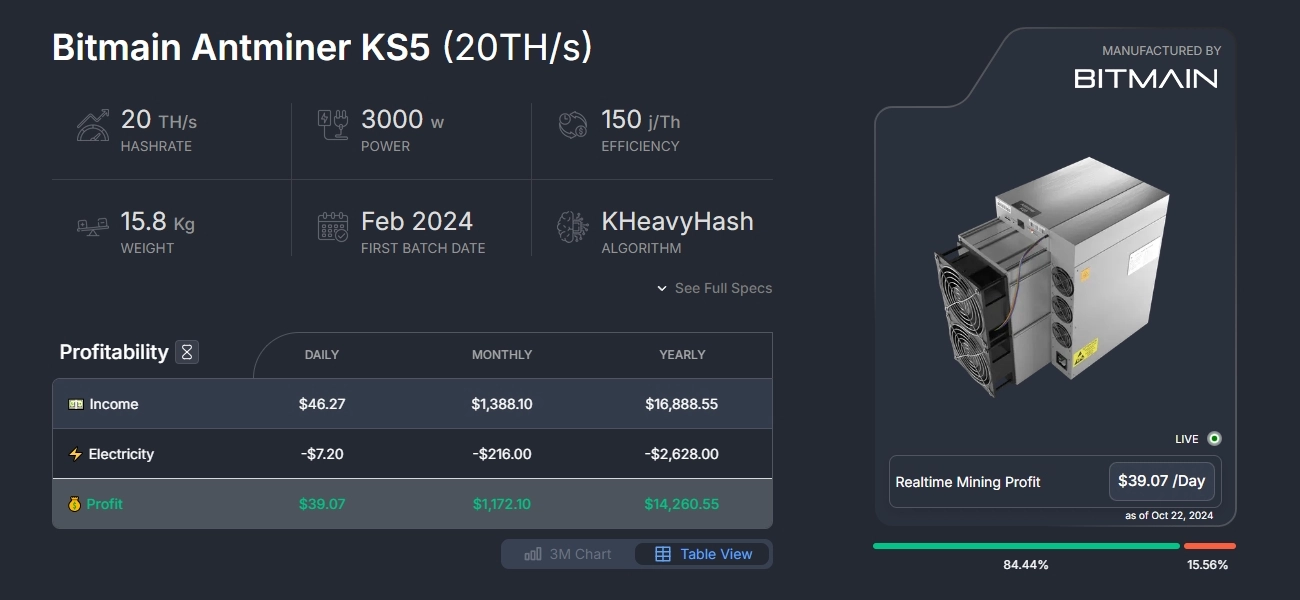Select the YEARLY column header
The height and width of the screenshot is (600, 1300).
(x=683, y=355)
